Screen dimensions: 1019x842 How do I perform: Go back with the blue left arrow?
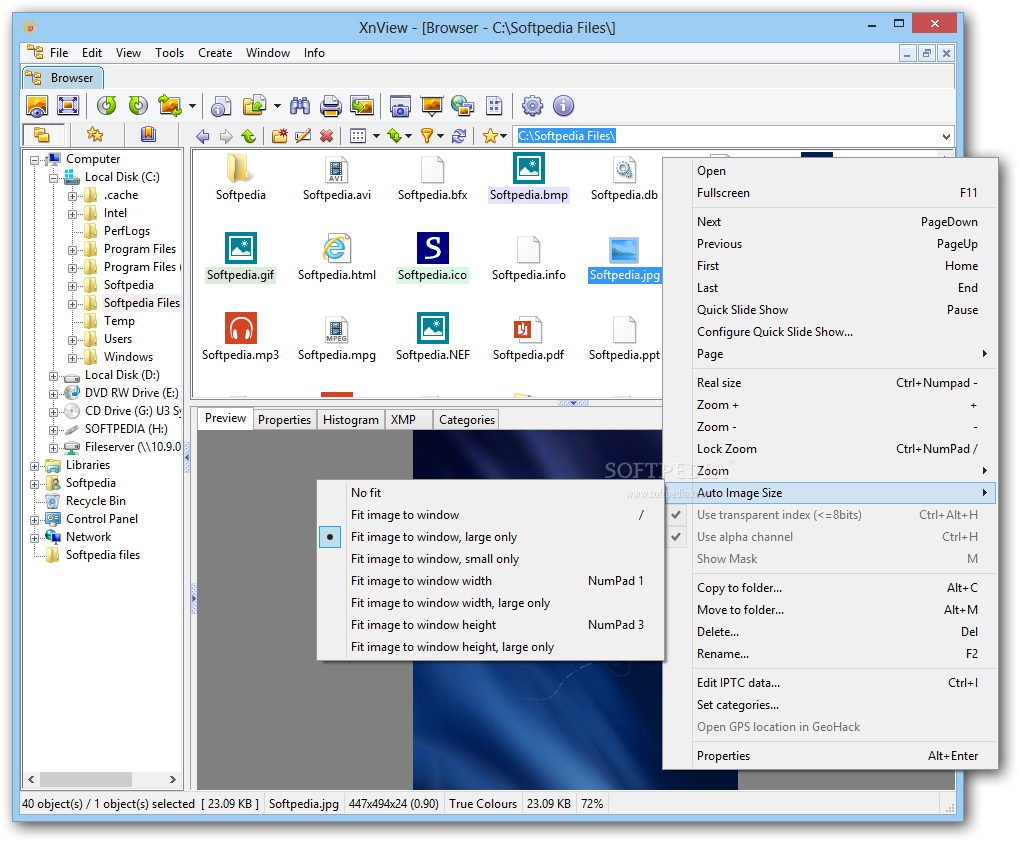[x=203, y=136]
